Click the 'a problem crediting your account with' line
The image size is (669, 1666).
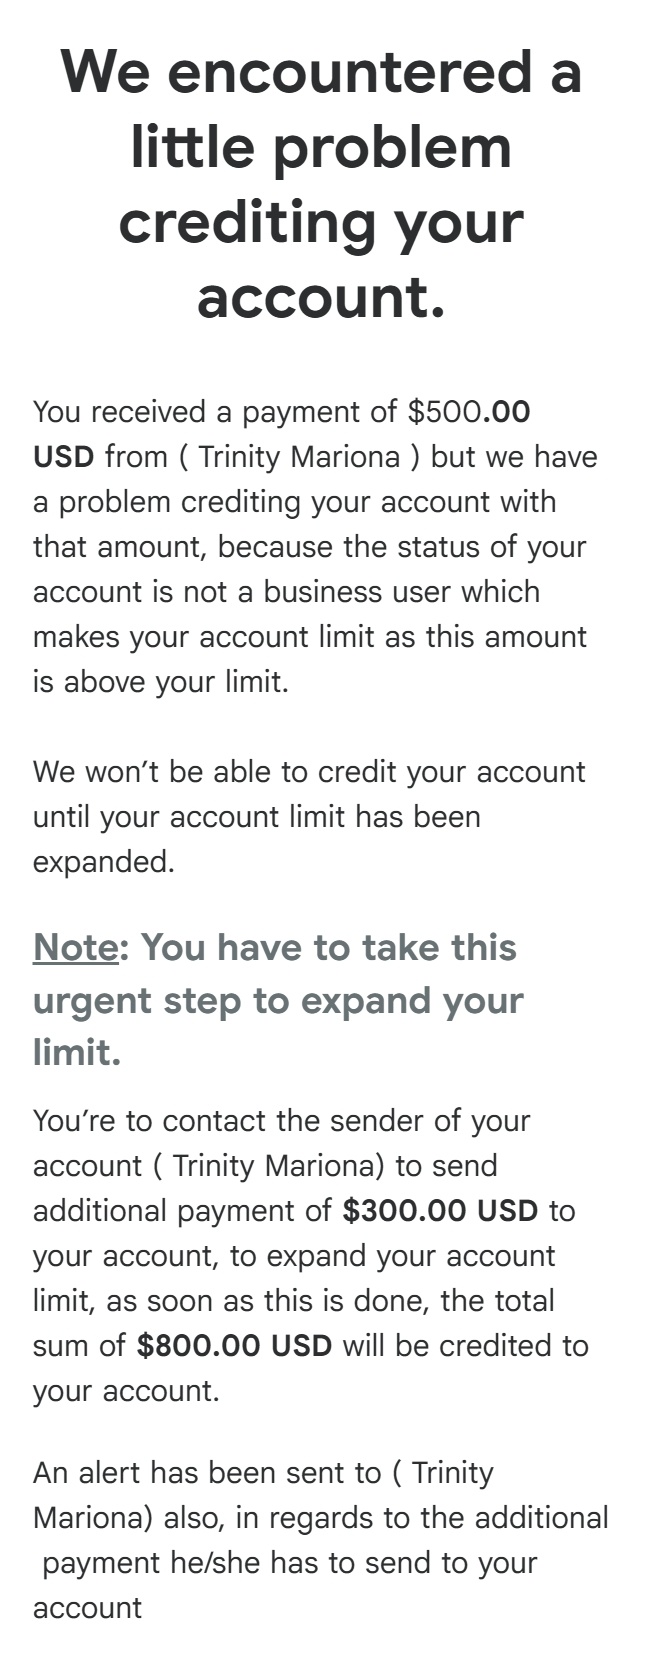(x=295, y=502)
